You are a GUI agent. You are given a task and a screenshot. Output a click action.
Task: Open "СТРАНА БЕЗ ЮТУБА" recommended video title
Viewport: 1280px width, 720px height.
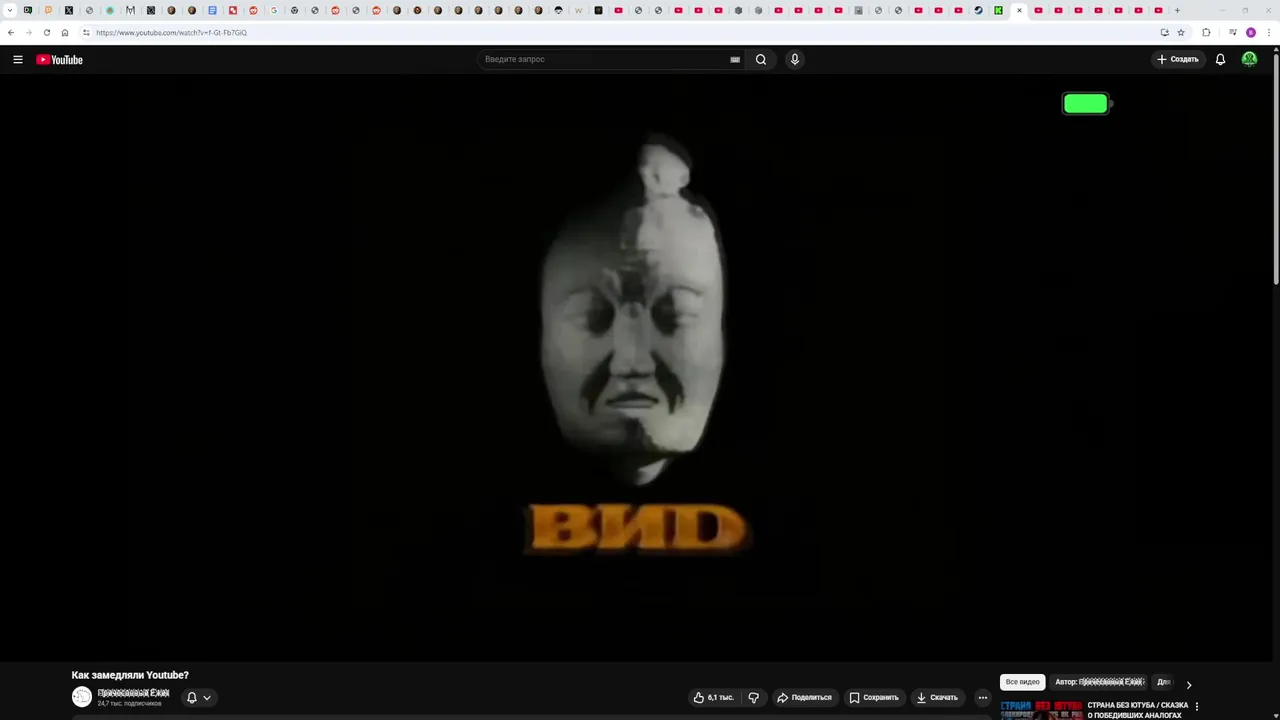(x=1138, y=710)
